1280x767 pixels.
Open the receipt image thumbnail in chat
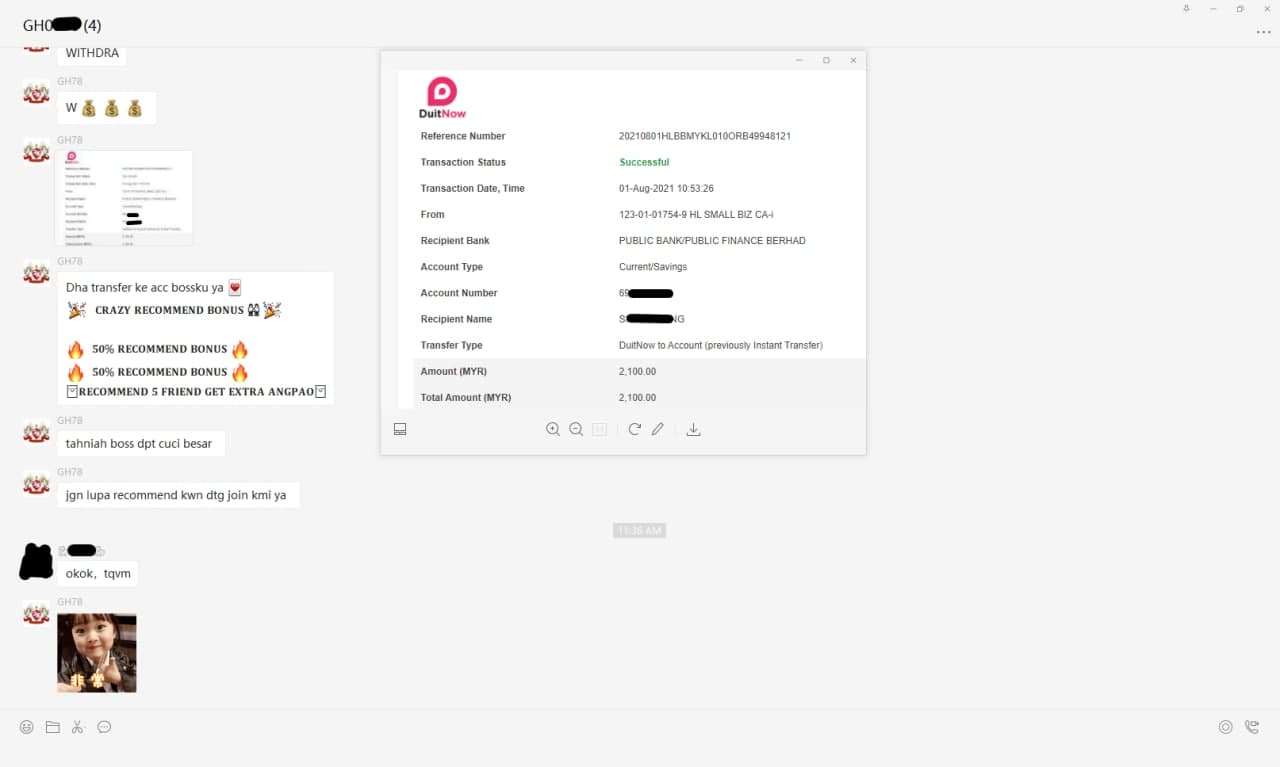(125, 197)
